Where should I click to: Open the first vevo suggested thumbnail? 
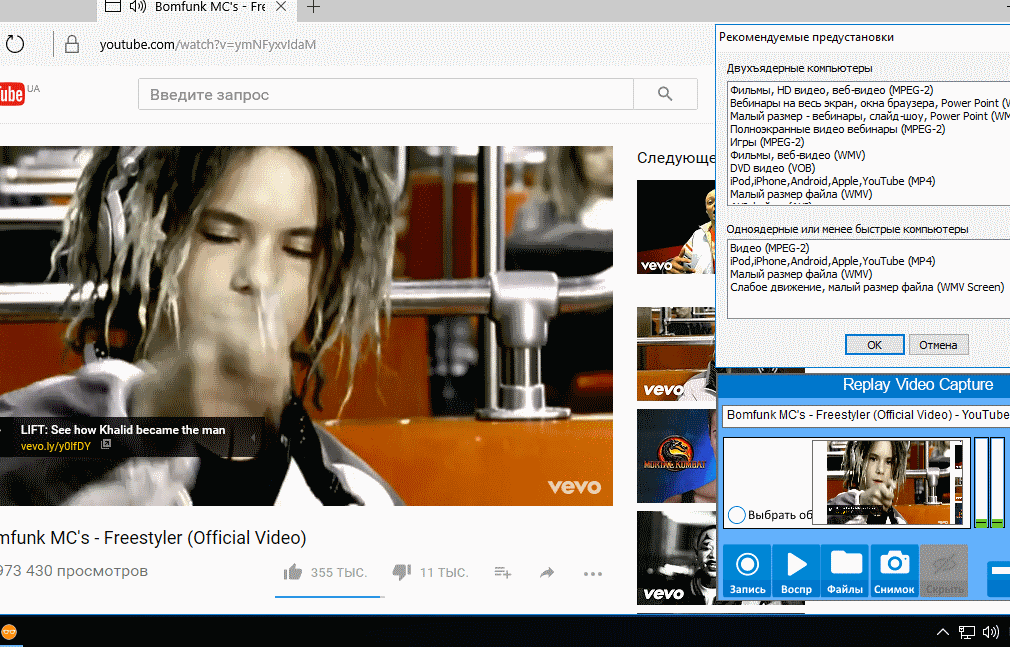coord(676,227)
